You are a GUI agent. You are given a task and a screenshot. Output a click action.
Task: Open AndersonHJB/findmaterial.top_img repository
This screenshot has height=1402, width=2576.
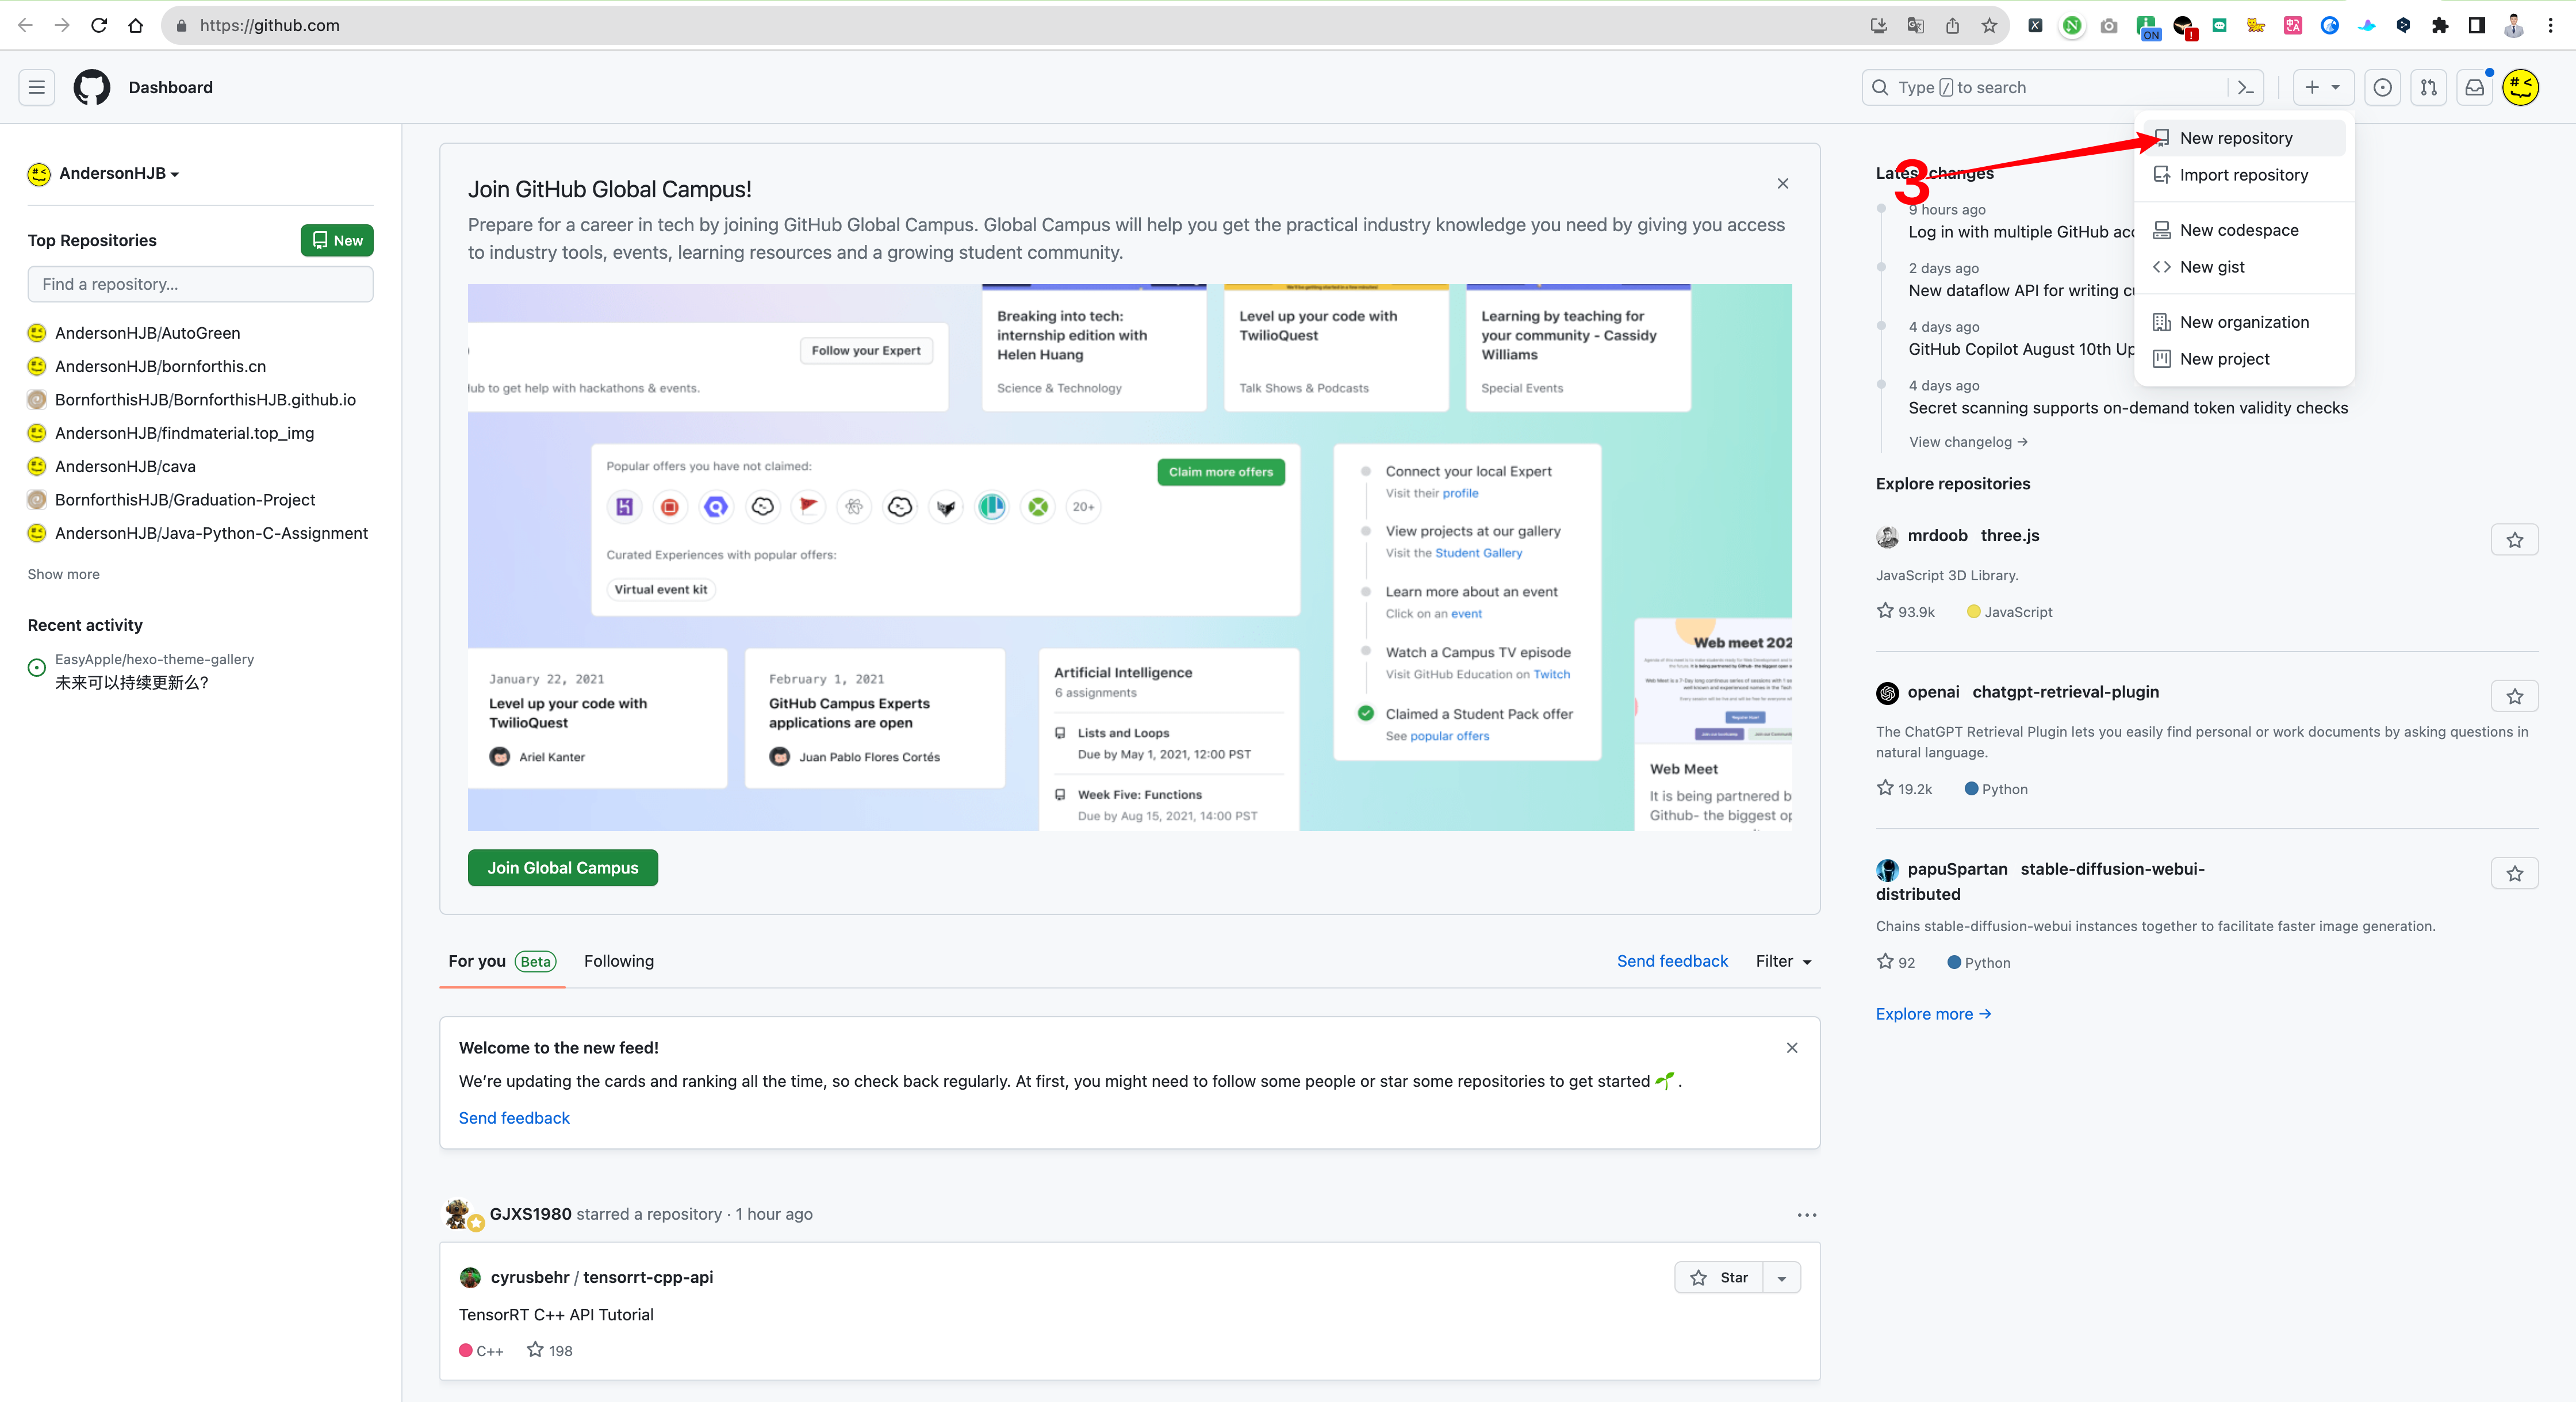coord(184,433)
